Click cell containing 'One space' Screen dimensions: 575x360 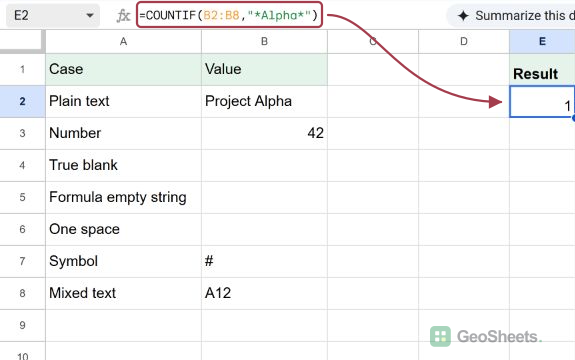point(123,229)
